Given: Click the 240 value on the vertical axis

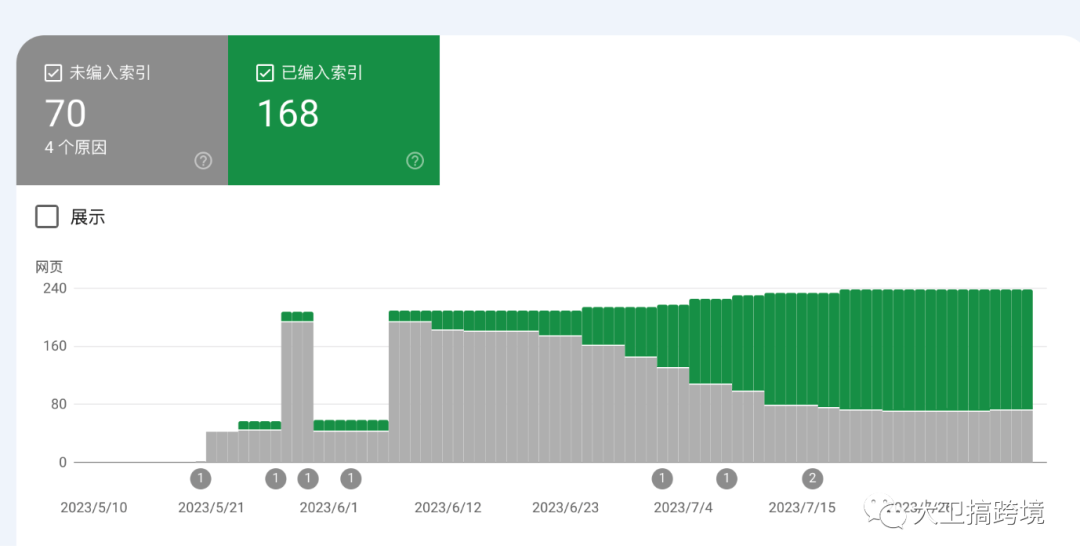Looking at the screenshot, I should coord(54,288).
